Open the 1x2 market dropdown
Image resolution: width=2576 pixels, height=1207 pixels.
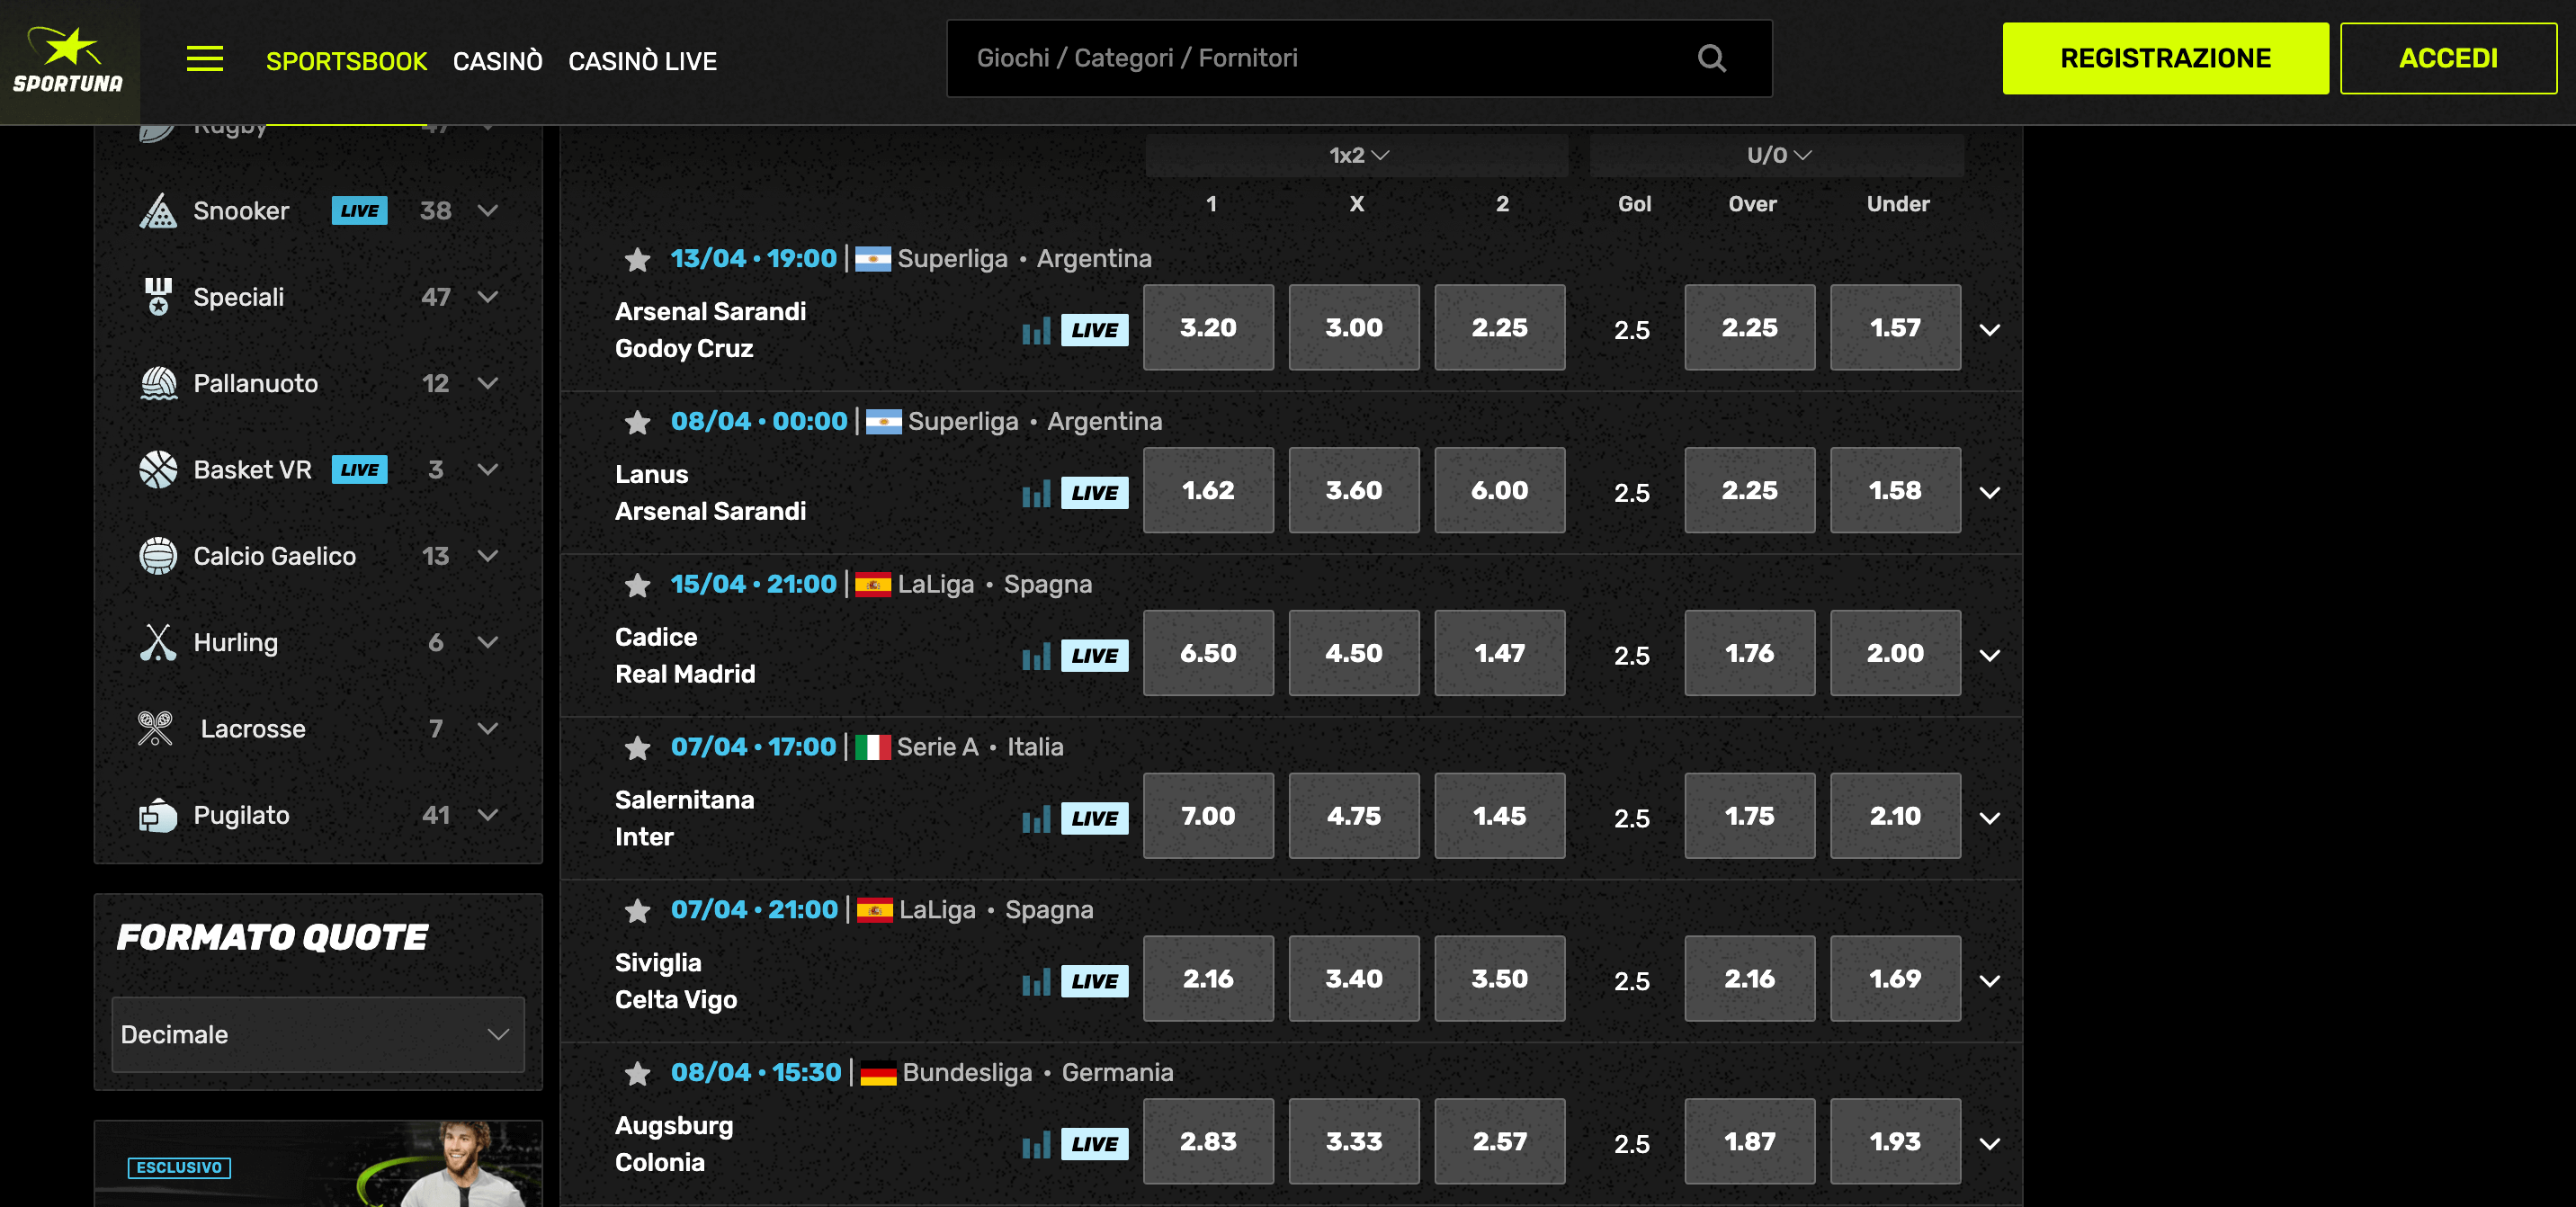1357,155
